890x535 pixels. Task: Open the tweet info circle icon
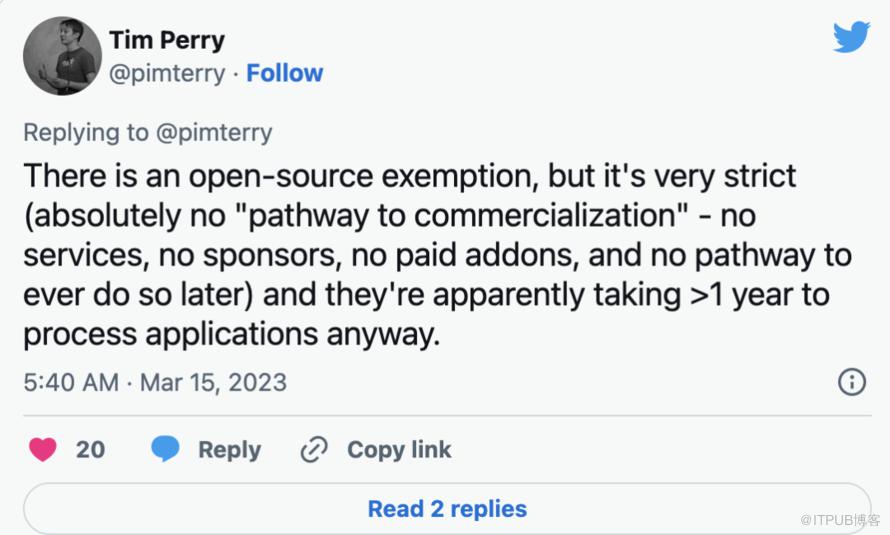(x=851, y=382)
